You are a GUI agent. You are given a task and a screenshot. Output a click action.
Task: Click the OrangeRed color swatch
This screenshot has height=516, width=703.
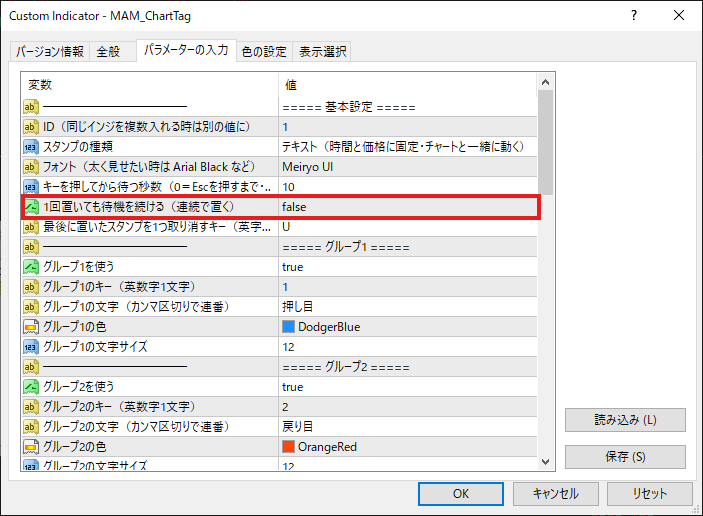(288, 447)
